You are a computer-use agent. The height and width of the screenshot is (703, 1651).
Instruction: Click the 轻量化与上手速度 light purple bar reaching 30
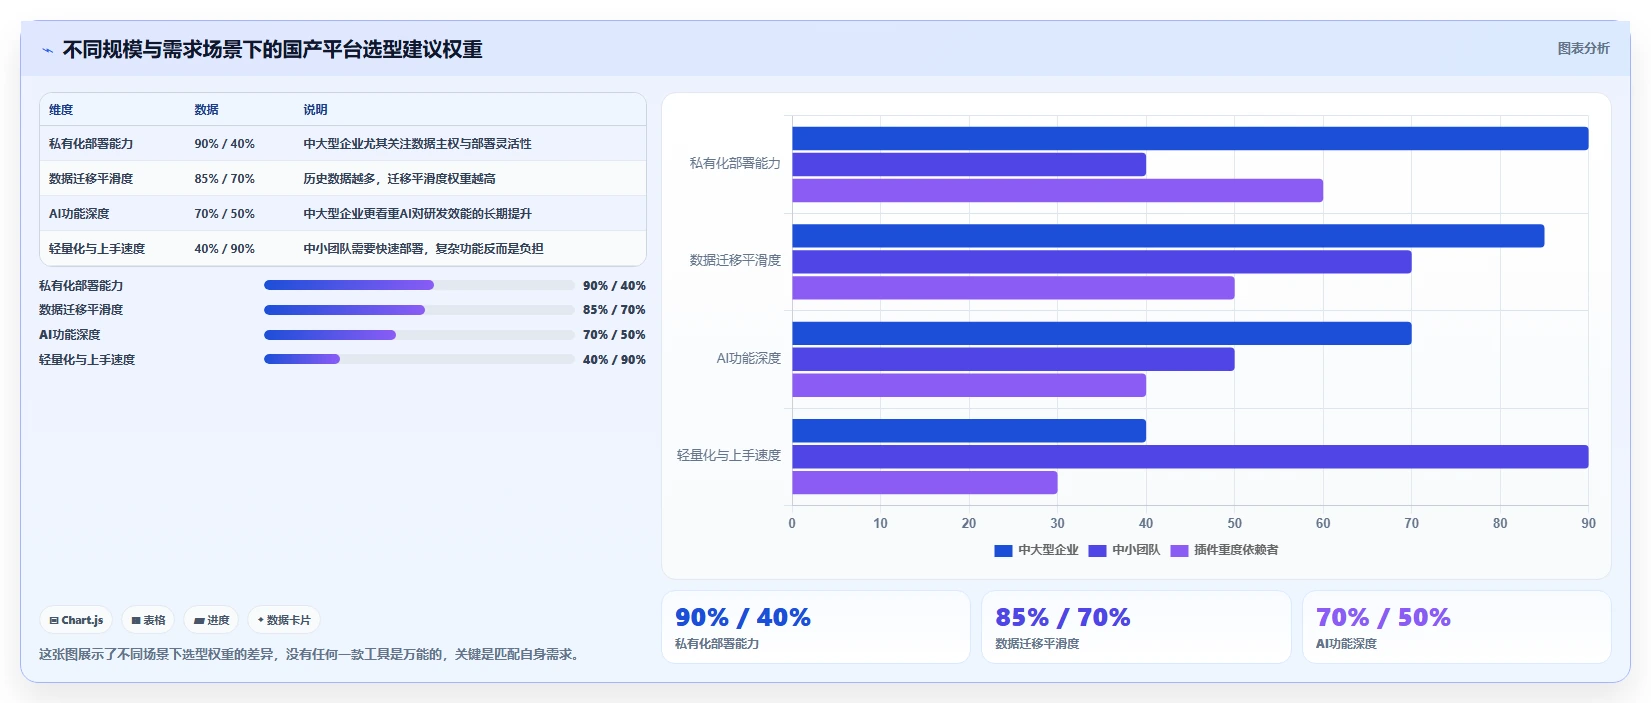click(x=925, y=483)
